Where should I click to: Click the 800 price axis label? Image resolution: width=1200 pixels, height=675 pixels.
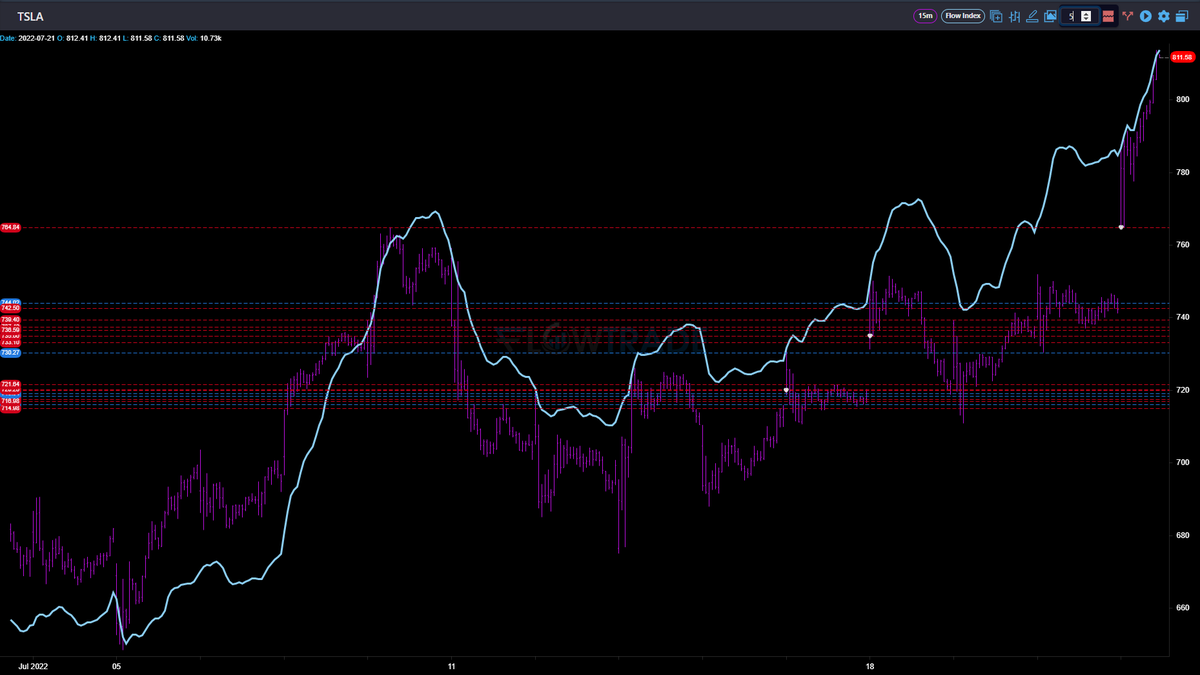(1182, 99)
